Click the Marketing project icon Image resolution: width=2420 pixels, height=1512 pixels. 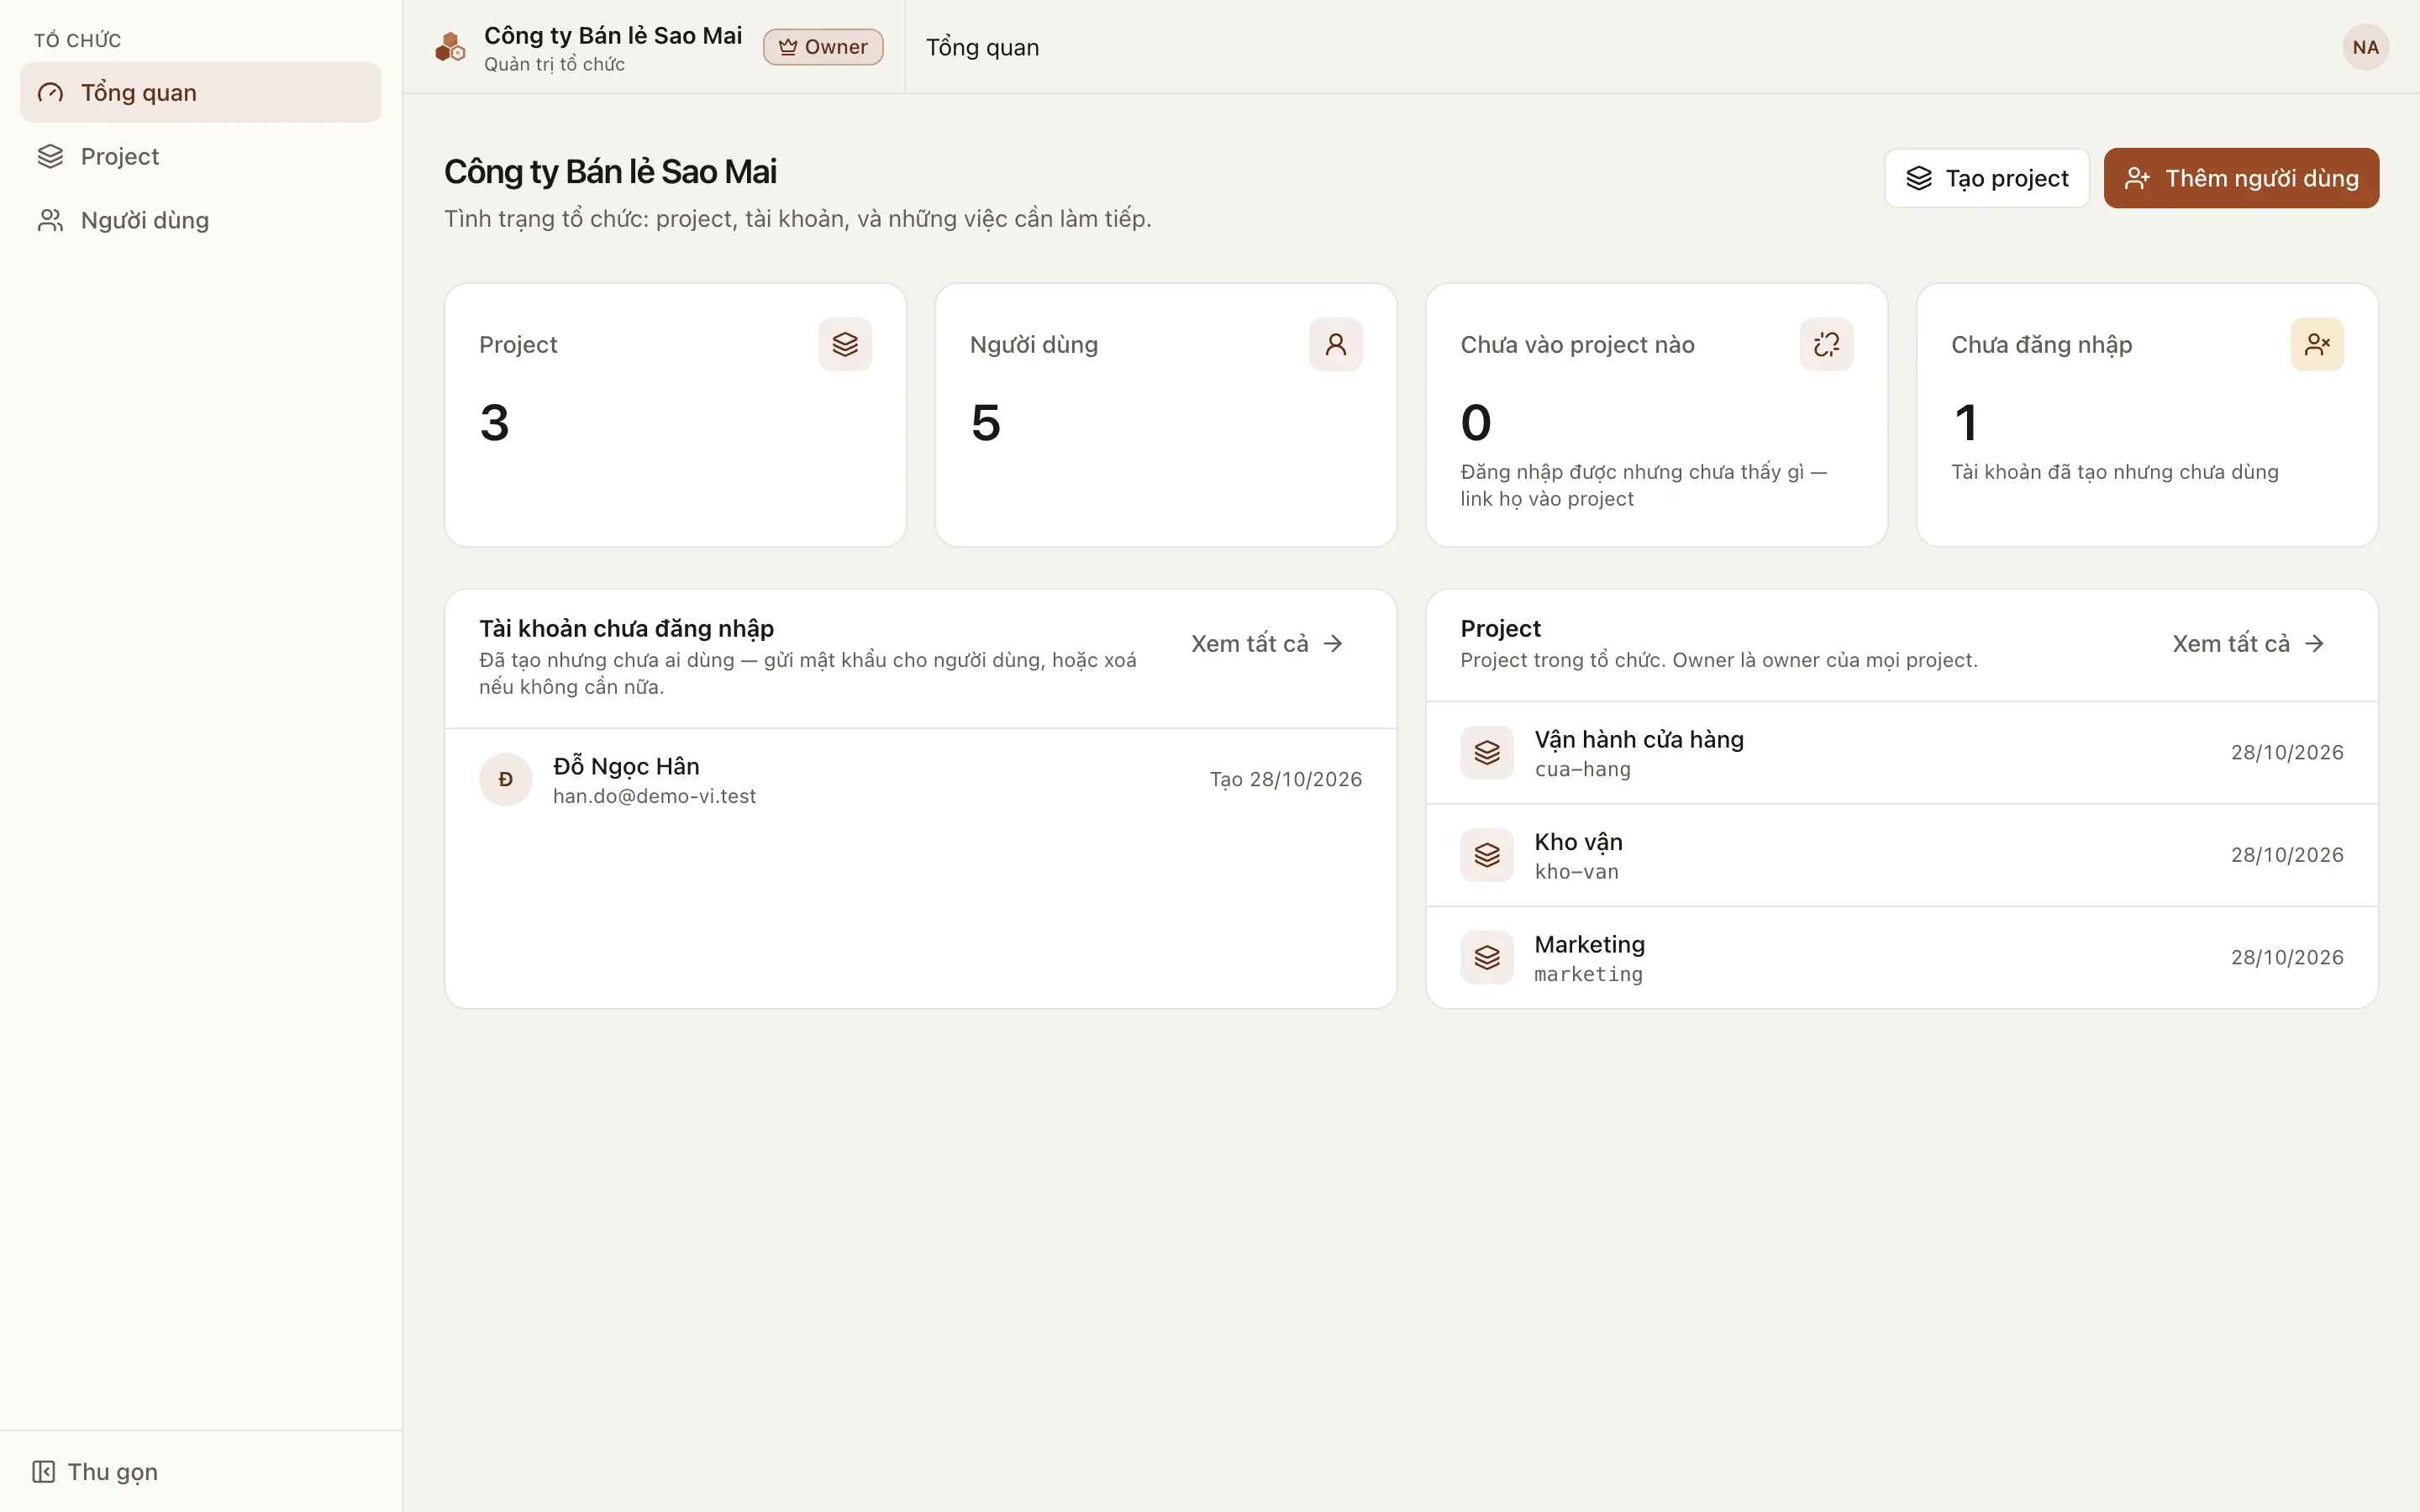coord(1487,957)
